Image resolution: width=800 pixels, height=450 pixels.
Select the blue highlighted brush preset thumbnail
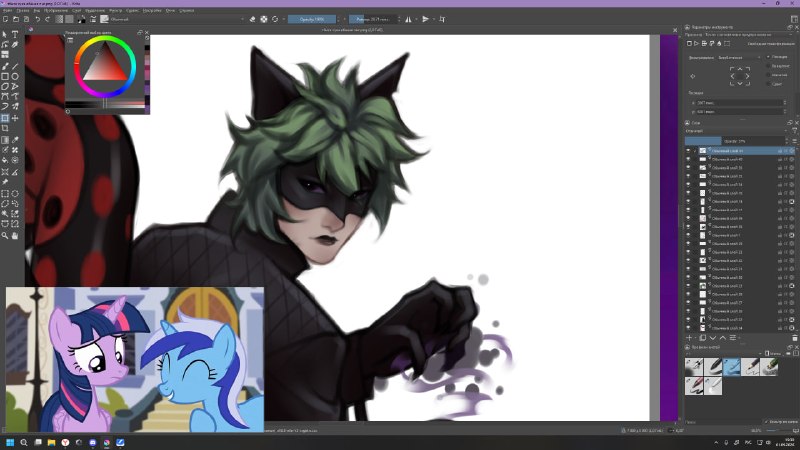(x=731, y=366)
